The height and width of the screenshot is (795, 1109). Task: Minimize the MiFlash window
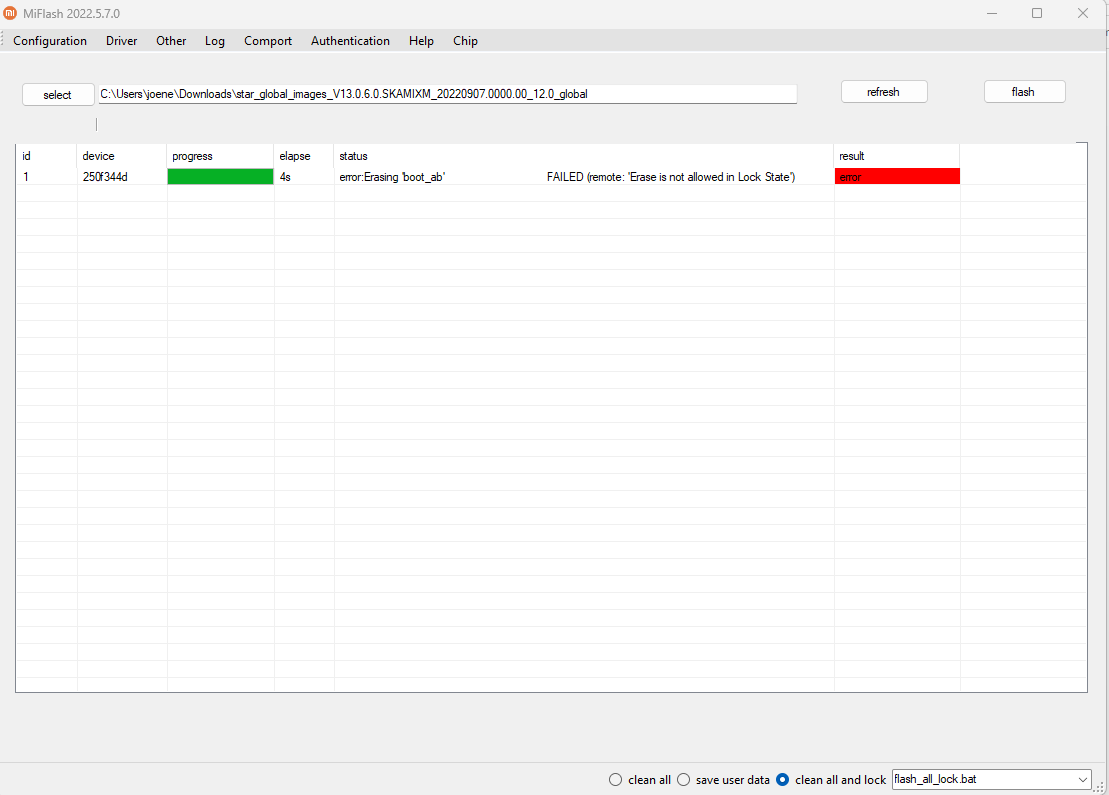tap(992, 13)
